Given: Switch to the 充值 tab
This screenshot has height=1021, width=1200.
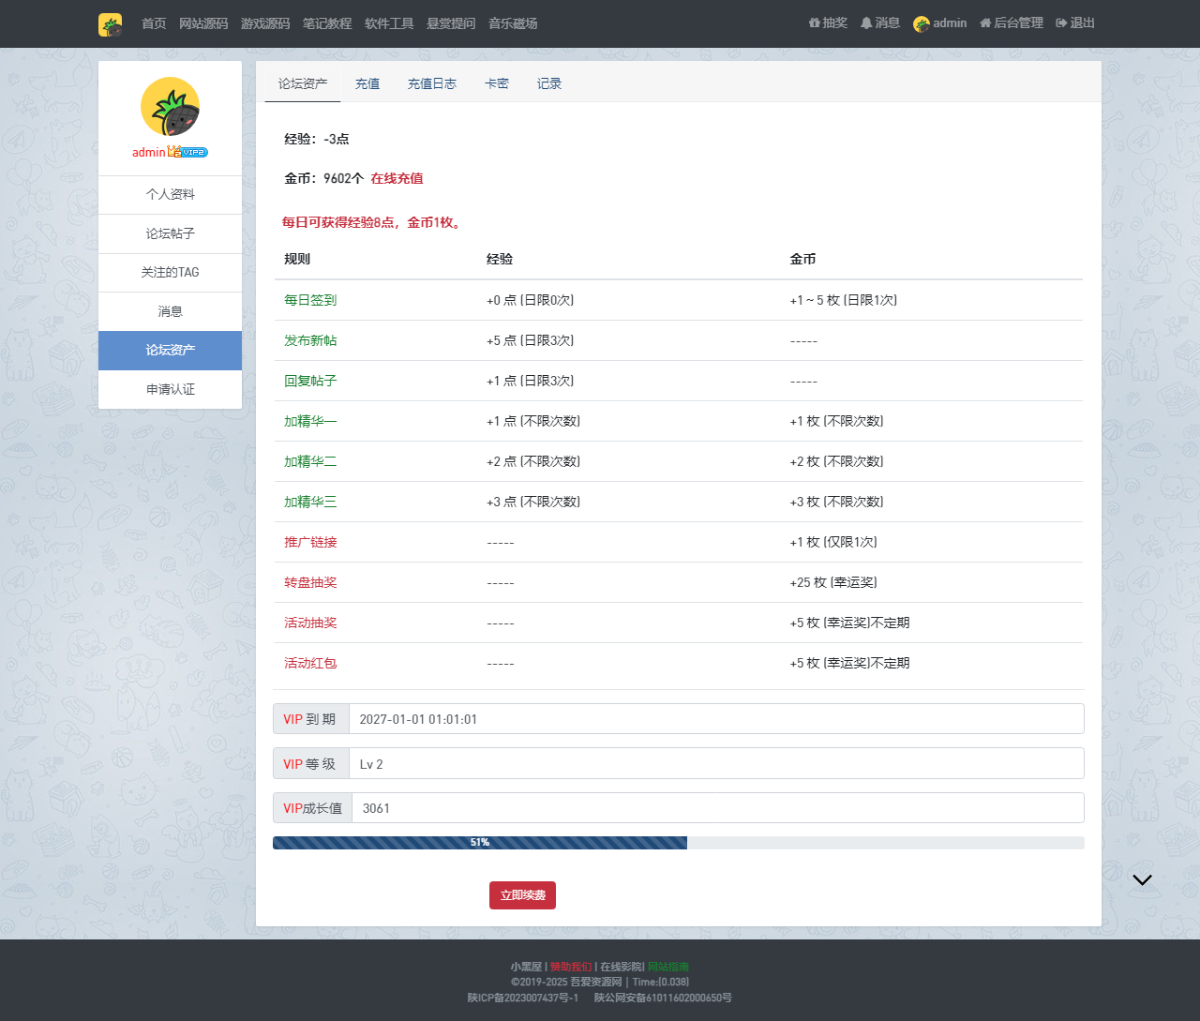Looking at the screenshot, I should pos(367,84).
